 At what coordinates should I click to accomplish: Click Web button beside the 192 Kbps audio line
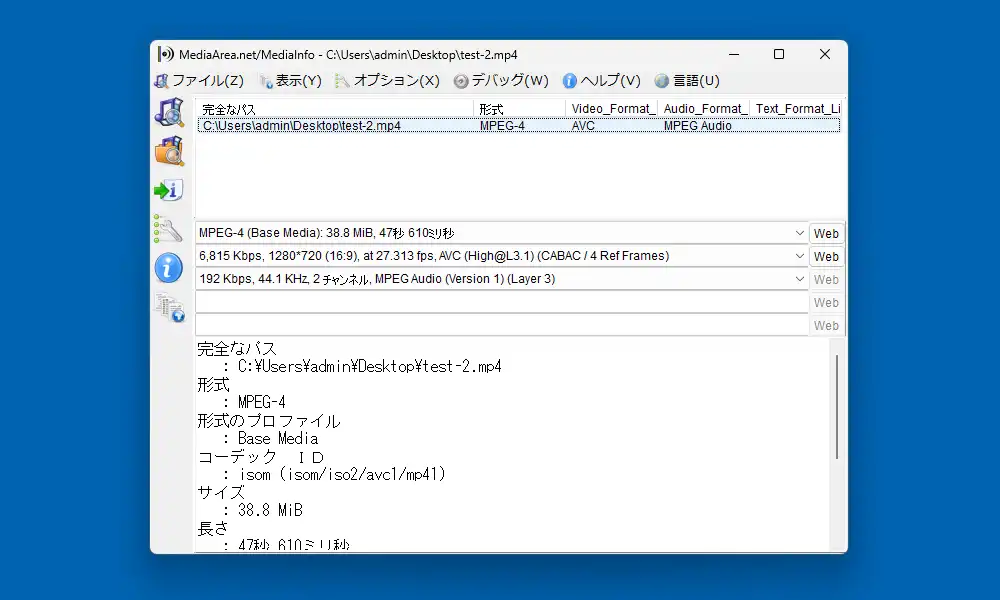point(826,279)
